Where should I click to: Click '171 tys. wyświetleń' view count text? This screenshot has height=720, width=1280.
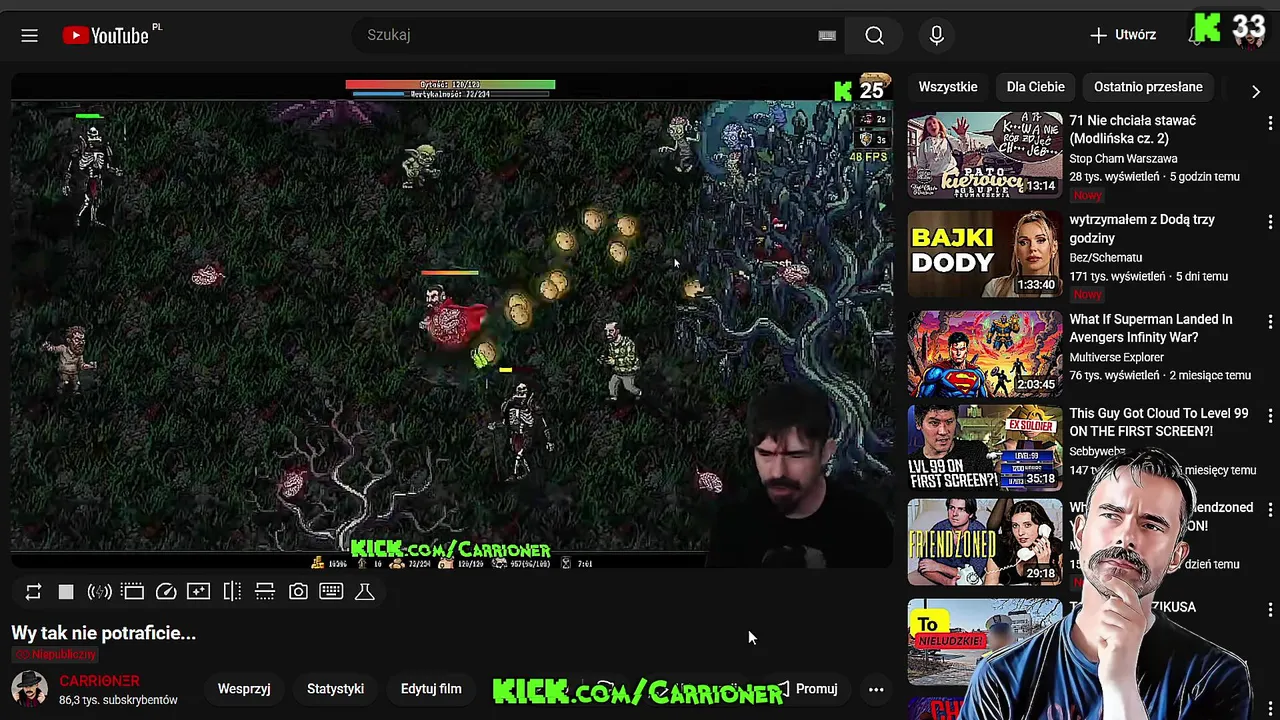tap(1117, 276)
